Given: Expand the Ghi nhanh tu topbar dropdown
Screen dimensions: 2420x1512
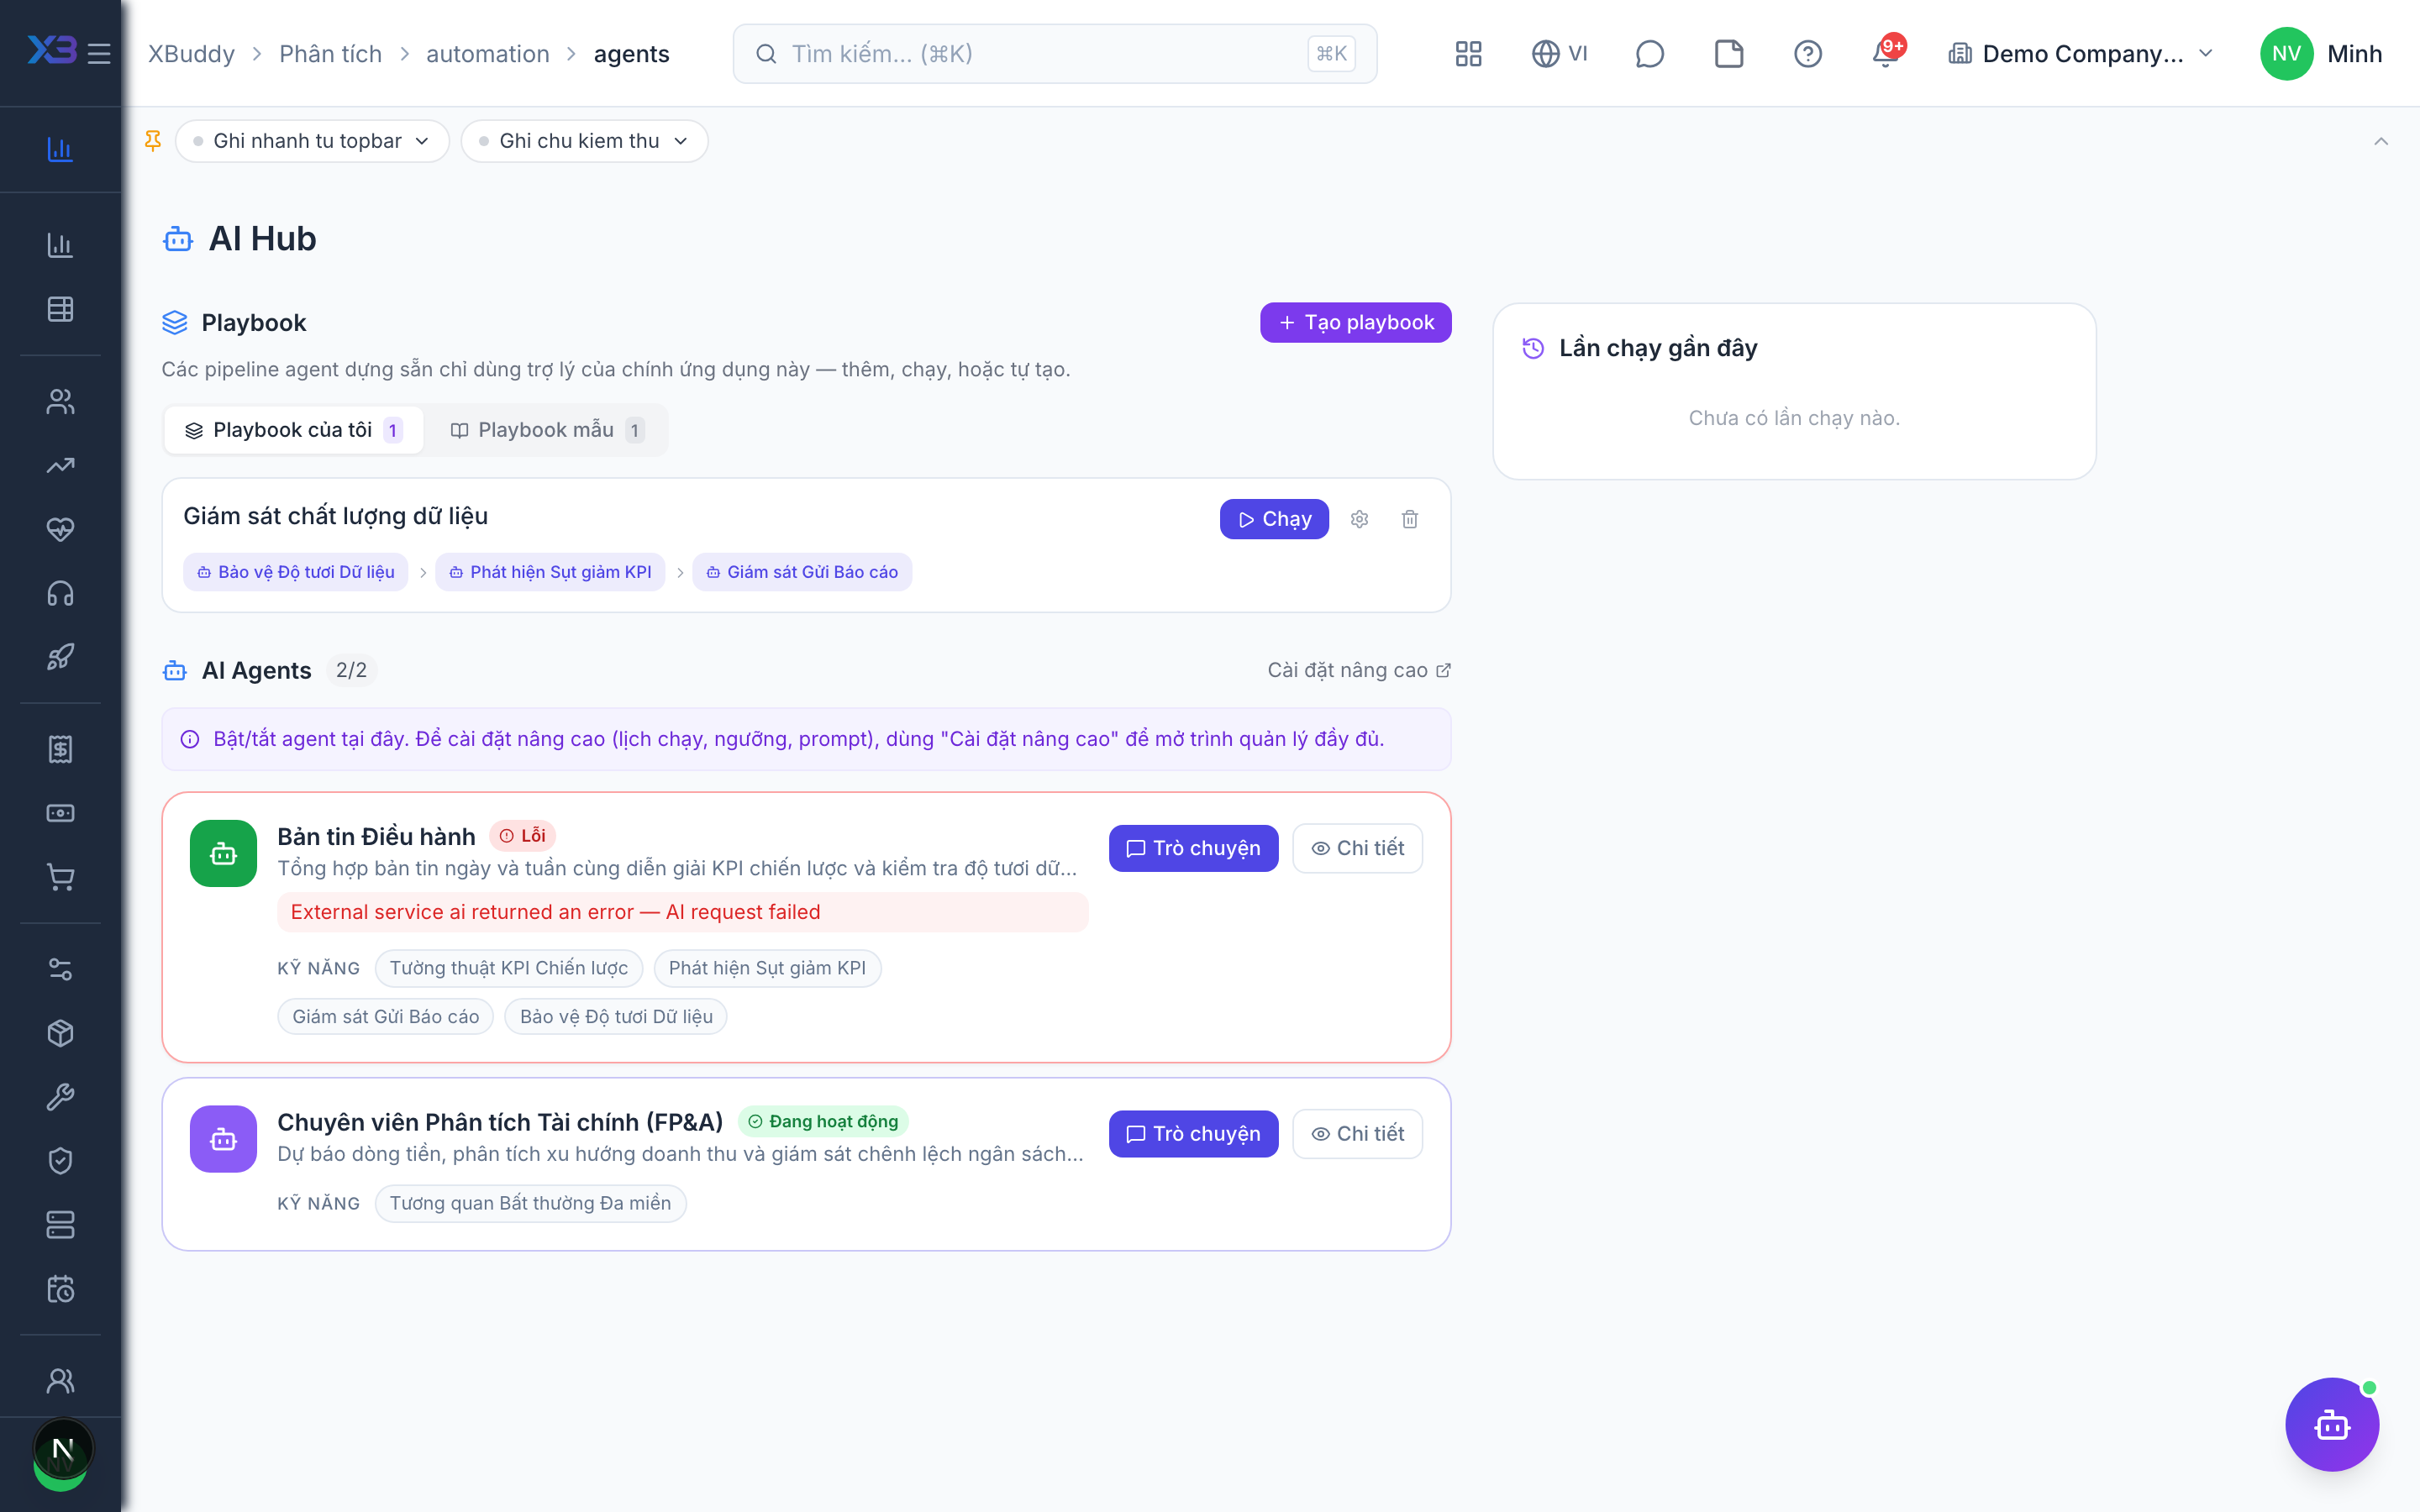Looking at the screenshot, I should pyautogui.click(x=312, y=141).
